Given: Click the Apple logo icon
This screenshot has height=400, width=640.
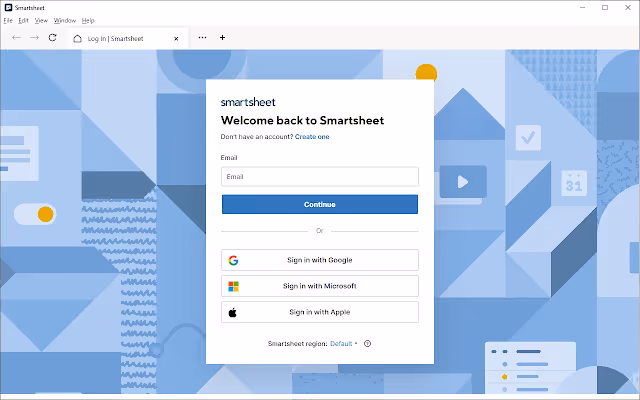Looking at the screenshot, I should 233,312.
